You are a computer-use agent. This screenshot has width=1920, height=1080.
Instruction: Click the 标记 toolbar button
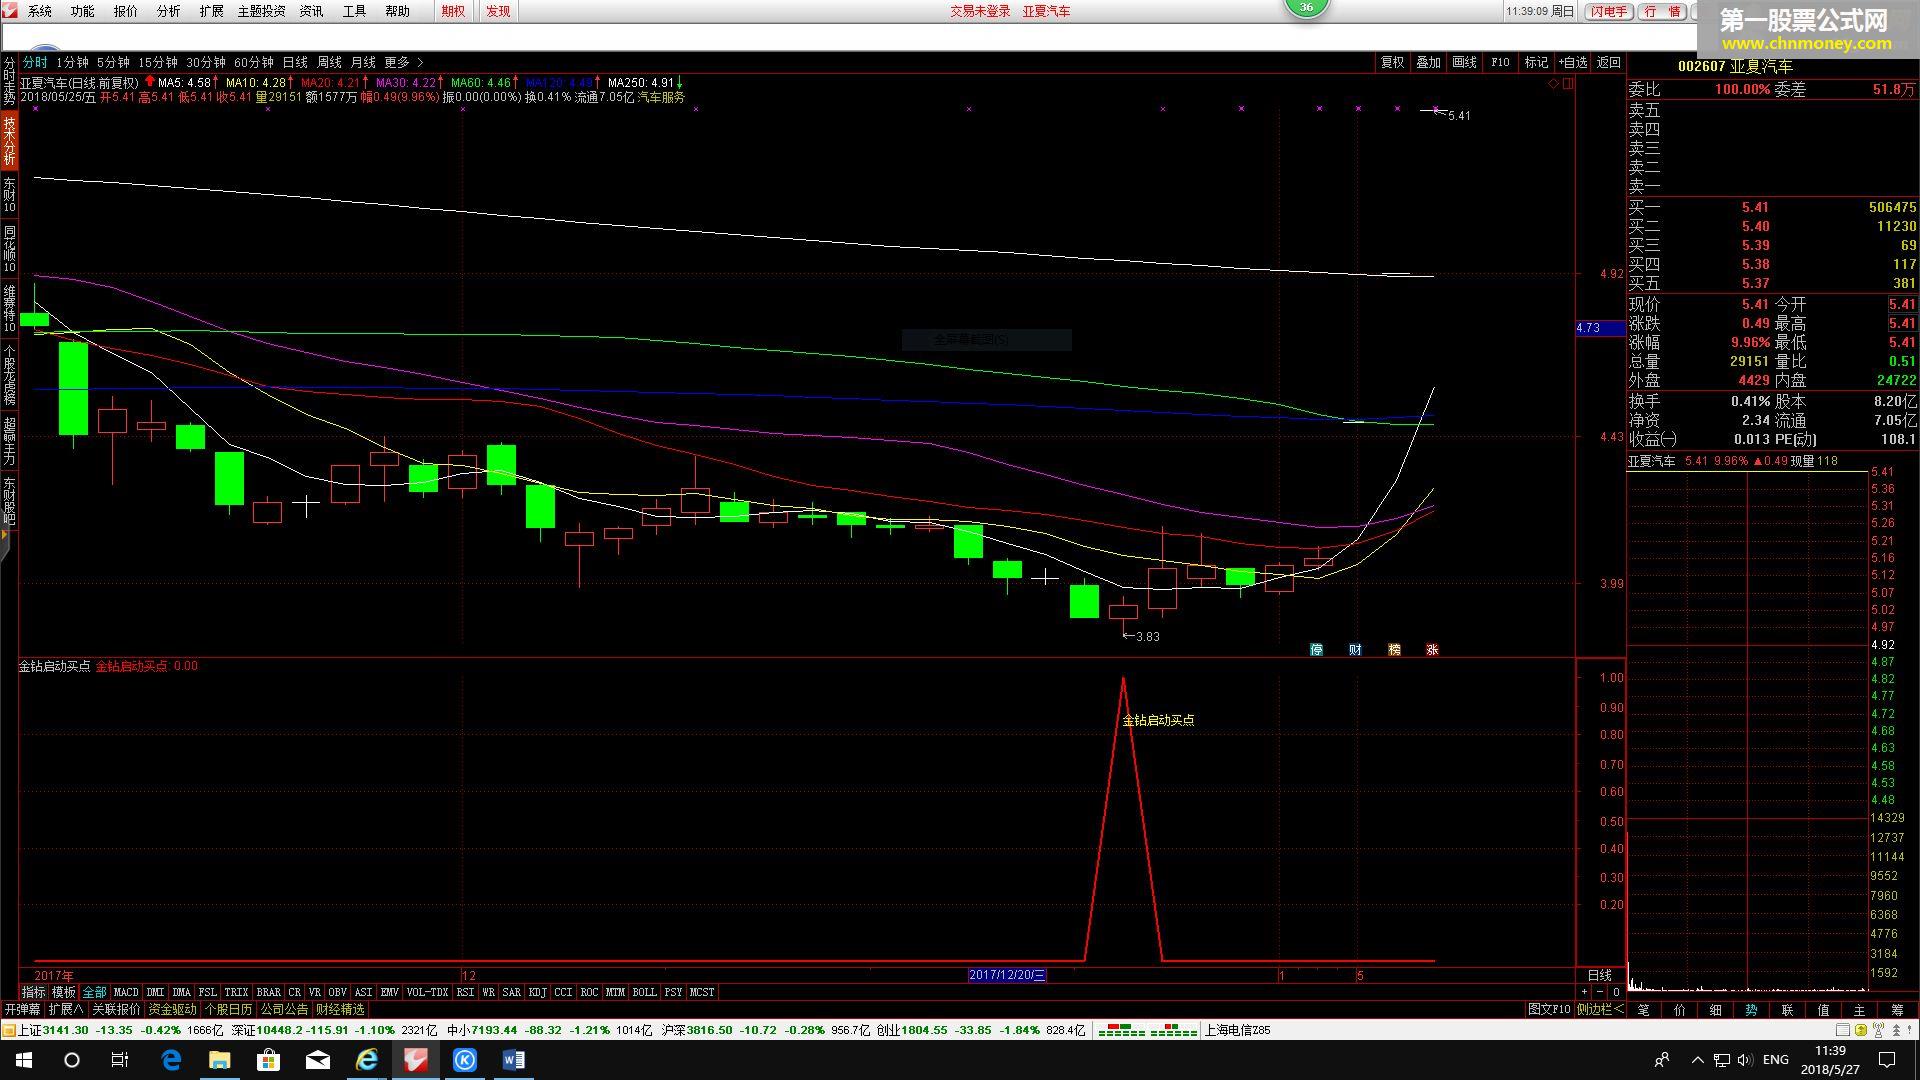pos(1536,62)
